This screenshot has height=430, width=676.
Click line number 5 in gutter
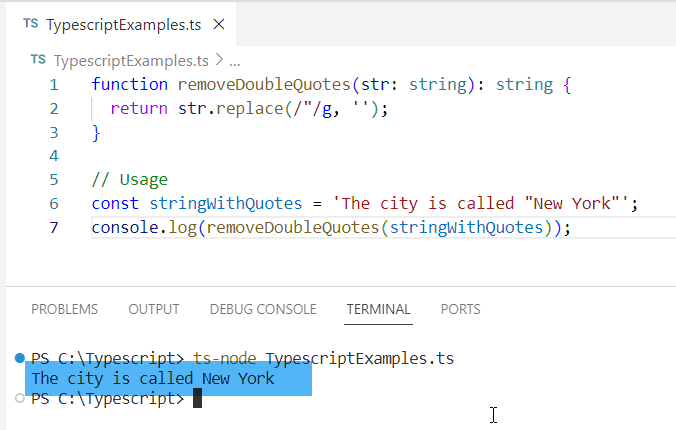[x=54, y=179]
